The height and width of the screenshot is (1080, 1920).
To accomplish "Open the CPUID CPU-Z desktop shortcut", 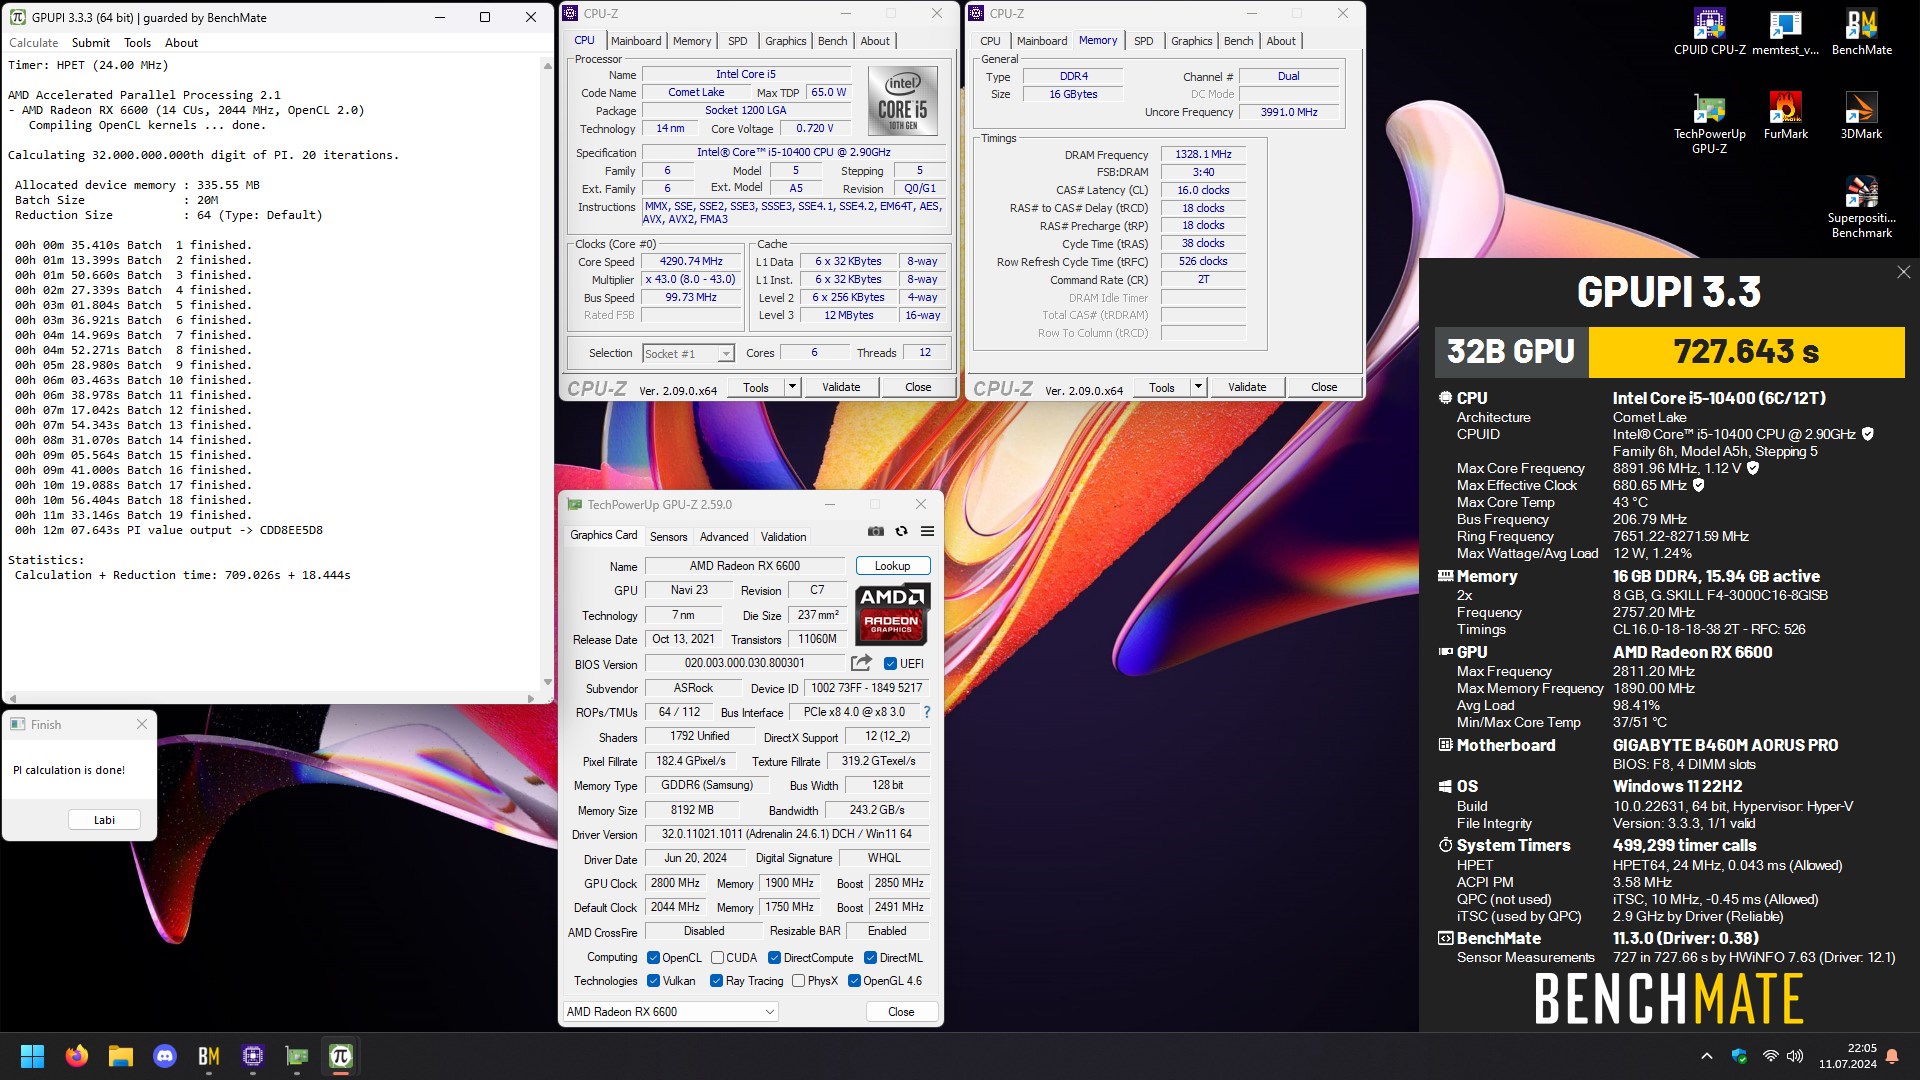I will (x=1709, y=32).
